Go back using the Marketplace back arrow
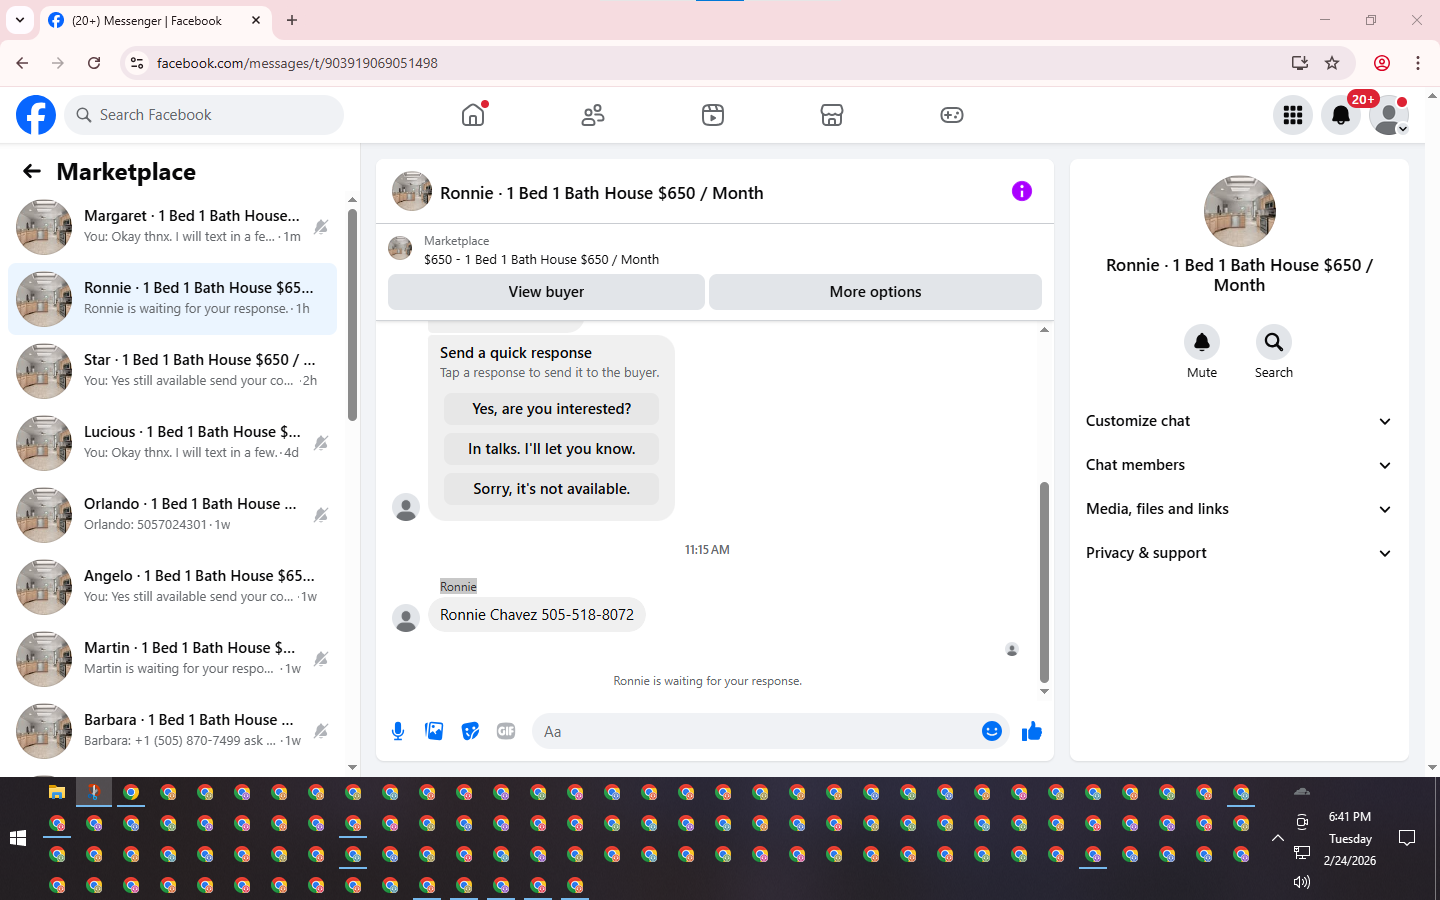This screenshot has width=1440, height=900. click(32, 171)
